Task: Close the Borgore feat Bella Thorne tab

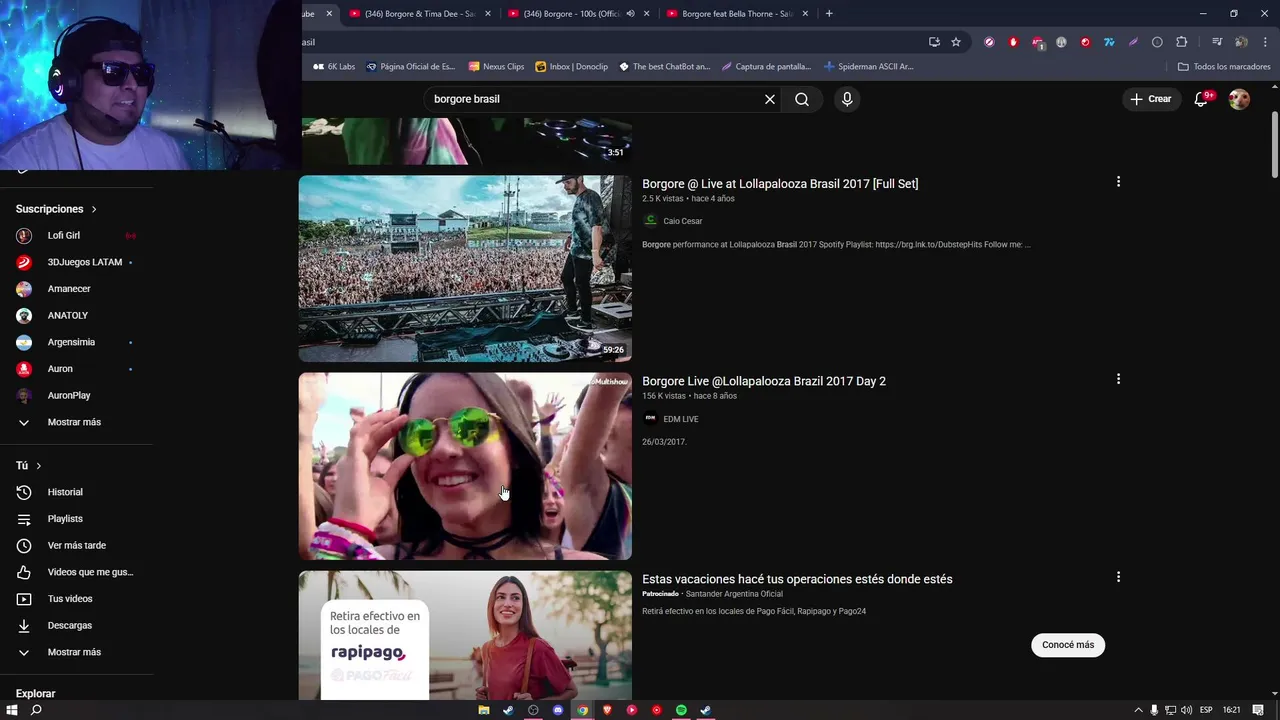Action: 805,14
